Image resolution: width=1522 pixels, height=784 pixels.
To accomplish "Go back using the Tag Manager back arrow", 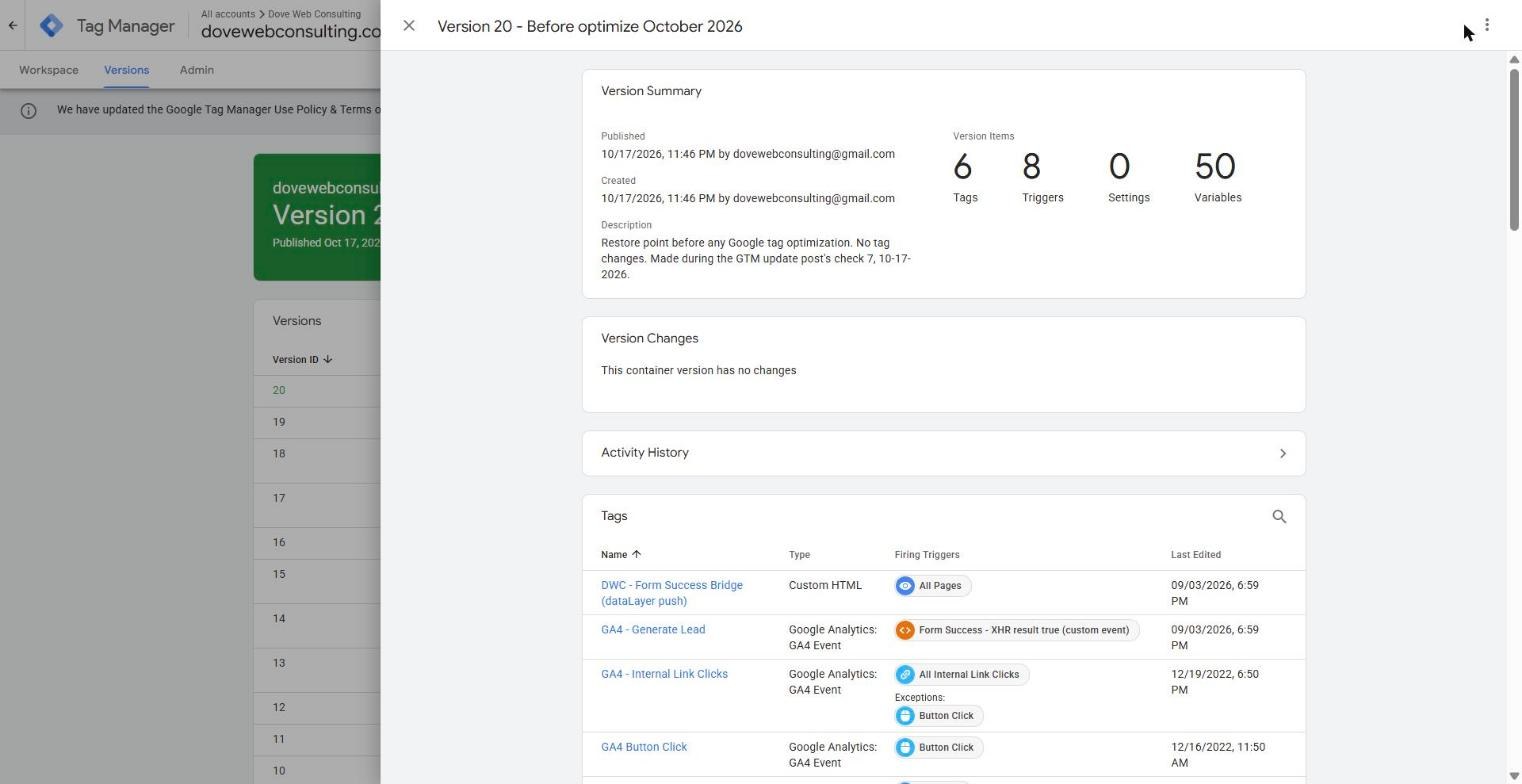I will click(12, 26).
